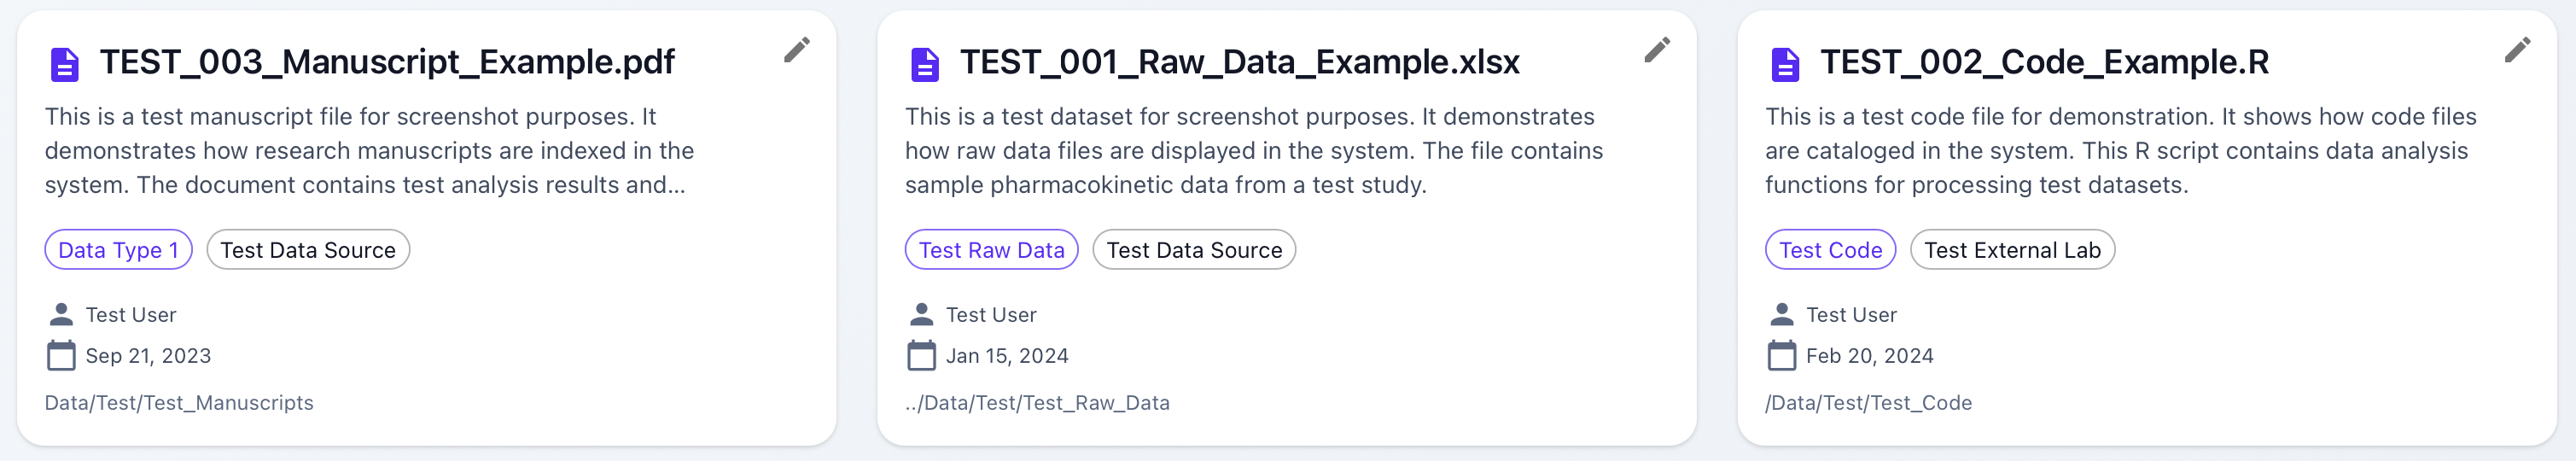Click the calendar icon beside Feb 20, 2024
This screenshot has height=461, width=2576.
point(1781,356)
